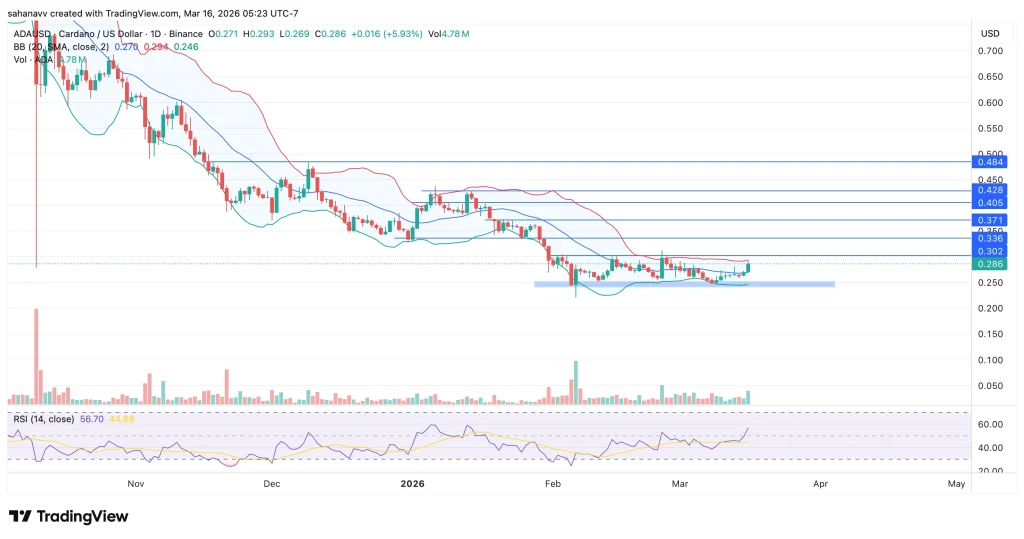Viewport: 1024px width, 539px height.
Task: Select the 0.371 price level label
Action: (992, 220)
